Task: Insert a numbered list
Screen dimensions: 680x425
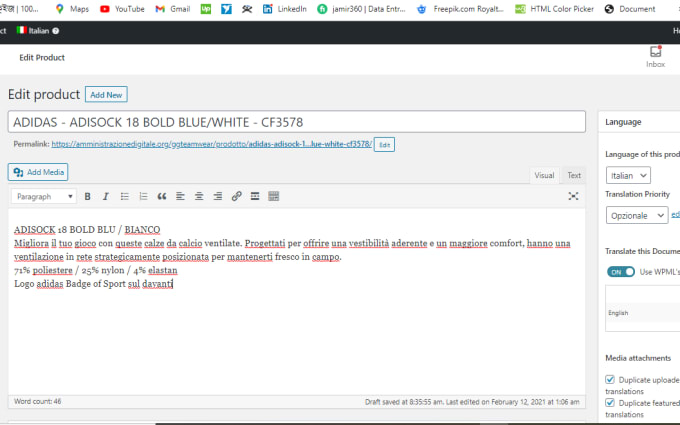Action: coord(143,196)
